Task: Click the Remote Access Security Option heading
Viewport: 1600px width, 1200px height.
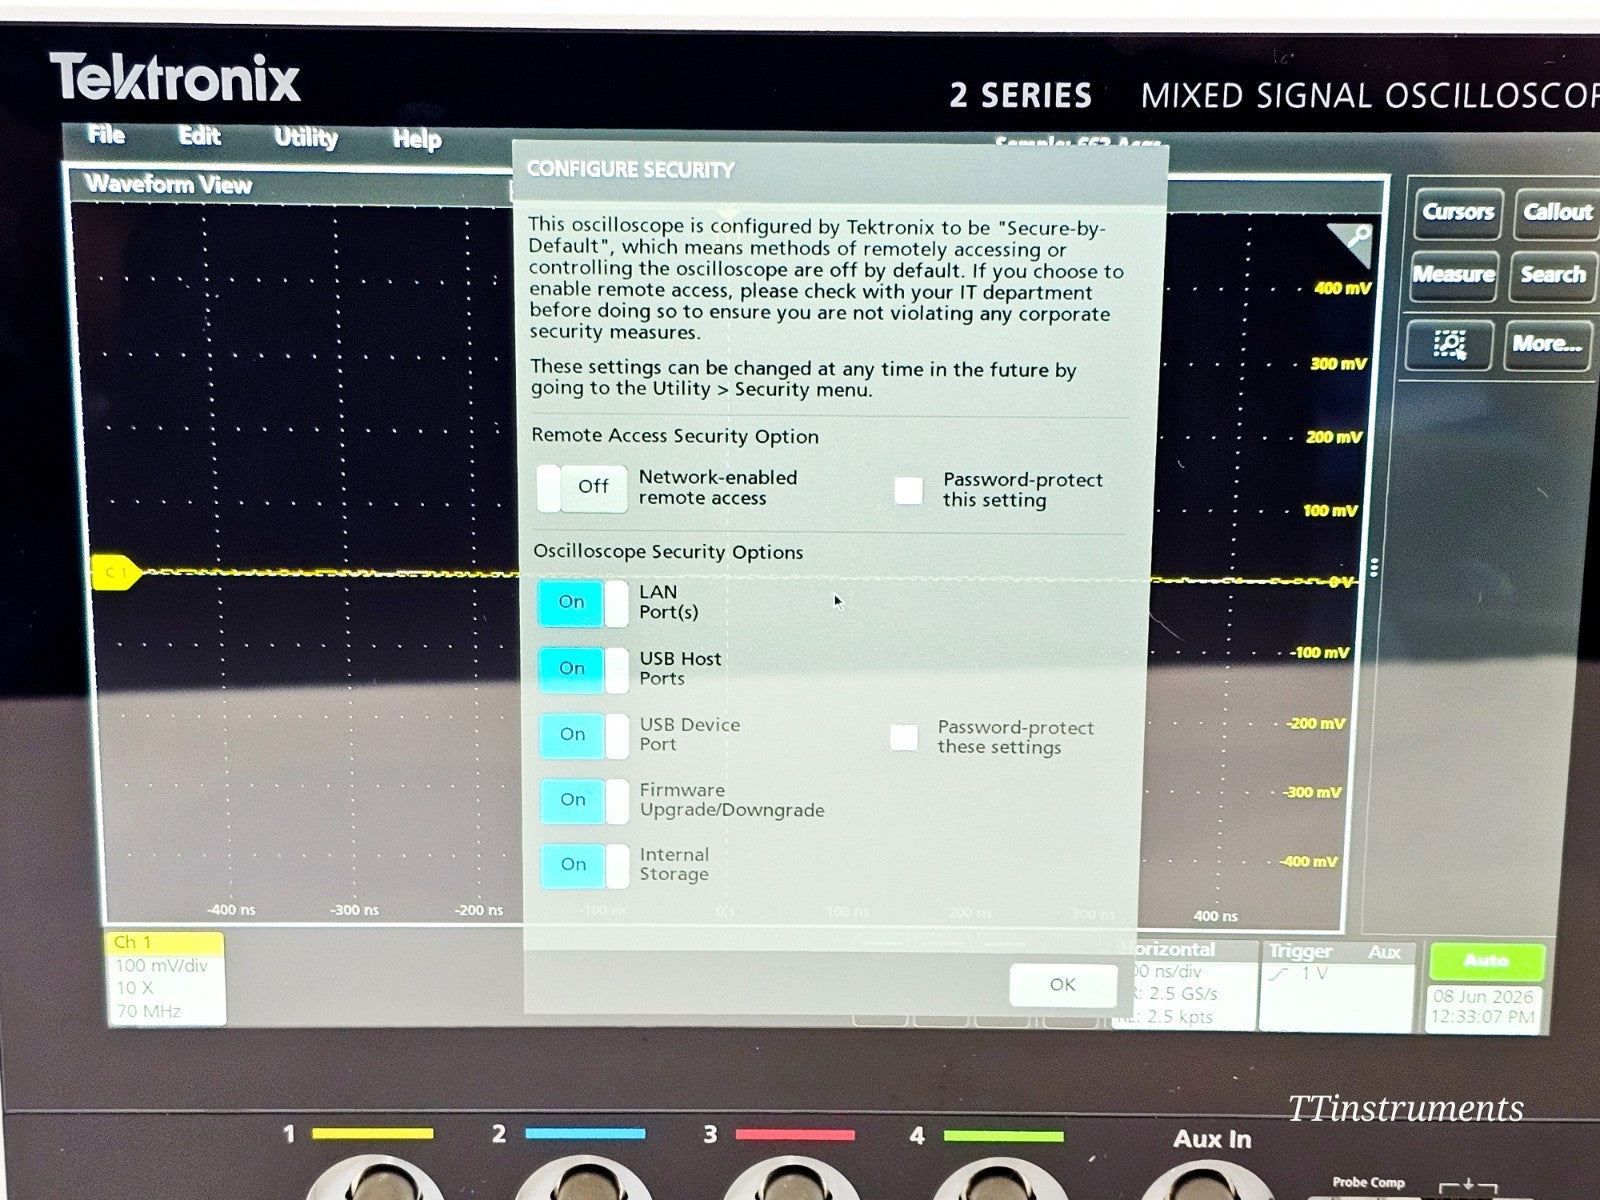Action: pyautogui.click(x=675, y=436)
